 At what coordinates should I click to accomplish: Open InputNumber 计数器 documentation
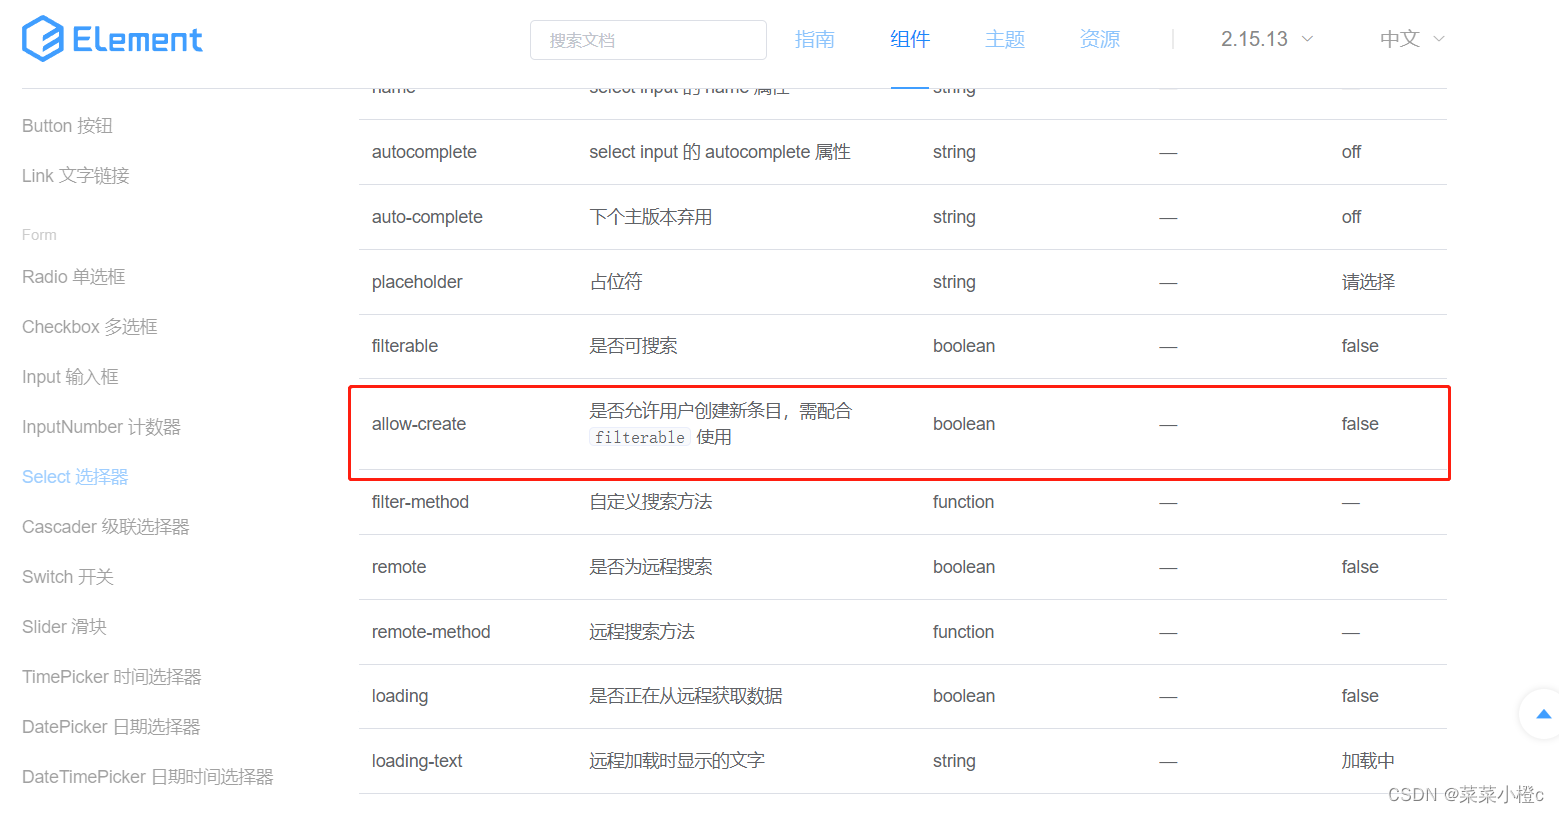101,426
